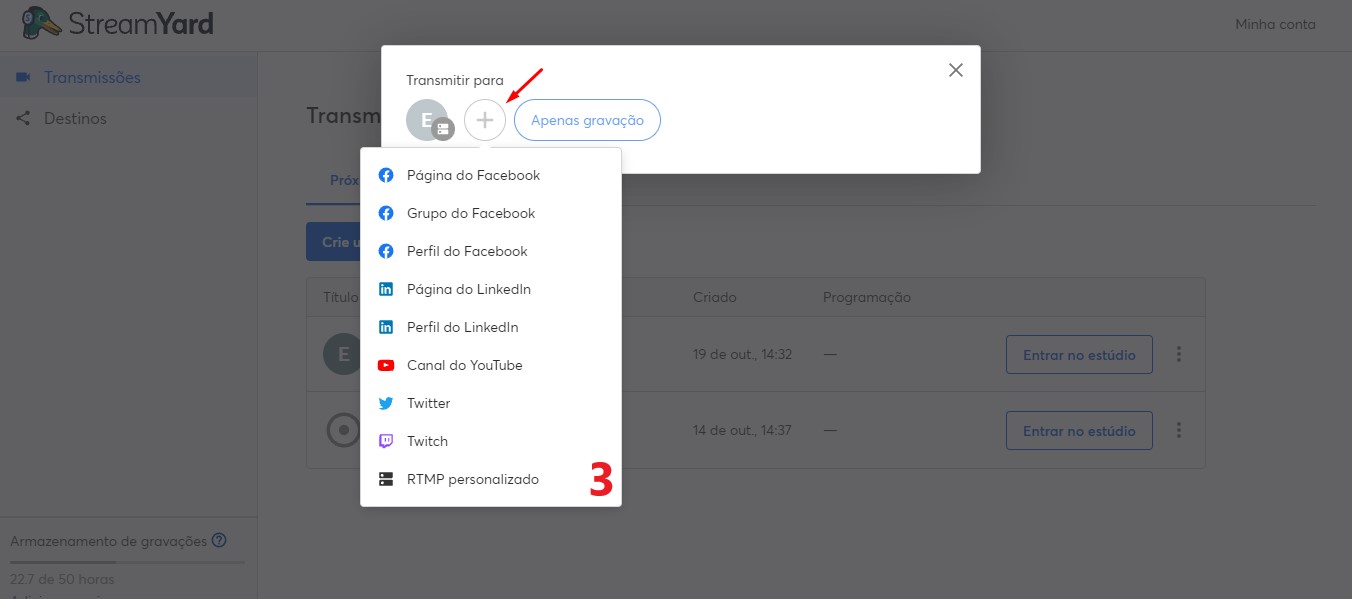Select Página do LinkedIn
Viewport: 1352px width, 599px height.
coord(491,290)
